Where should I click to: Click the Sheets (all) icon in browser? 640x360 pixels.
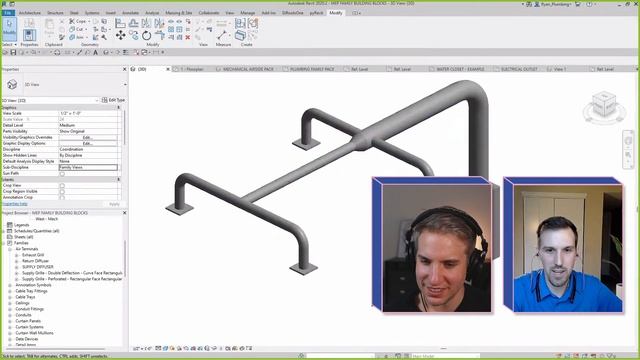[x=10, y=237]
